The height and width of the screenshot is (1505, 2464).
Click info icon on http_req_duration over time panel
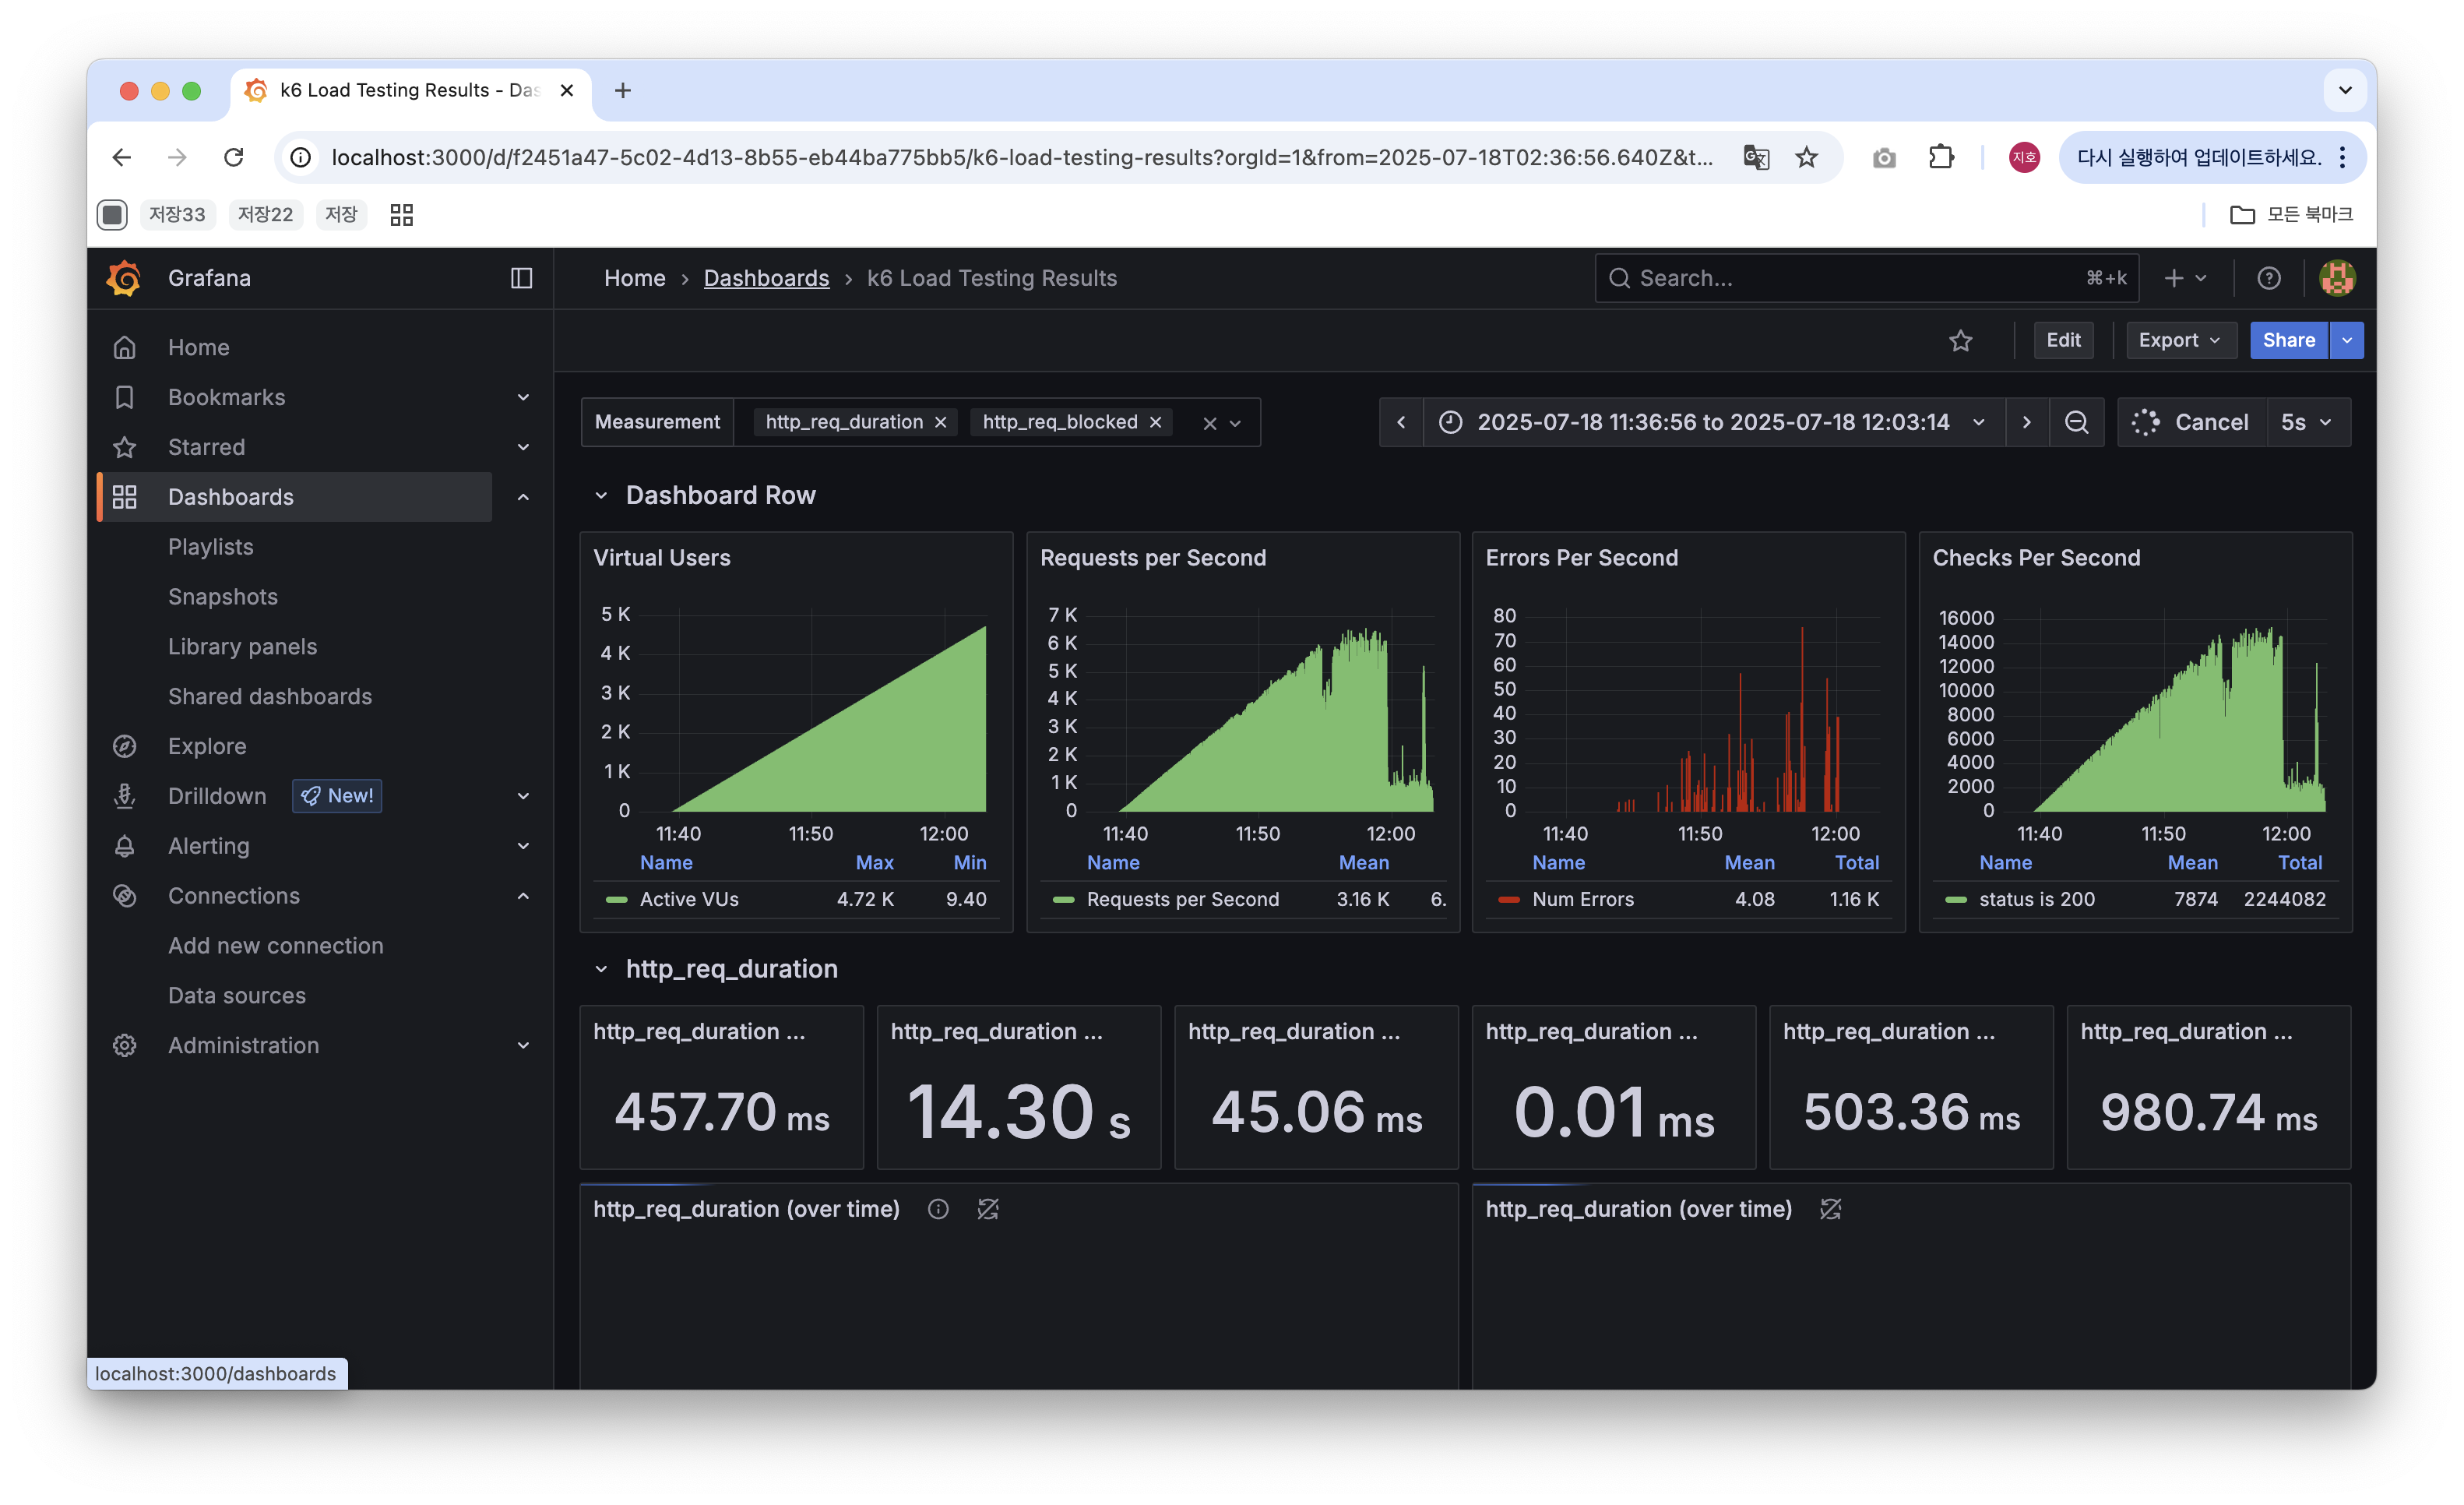coord(937,1209)
